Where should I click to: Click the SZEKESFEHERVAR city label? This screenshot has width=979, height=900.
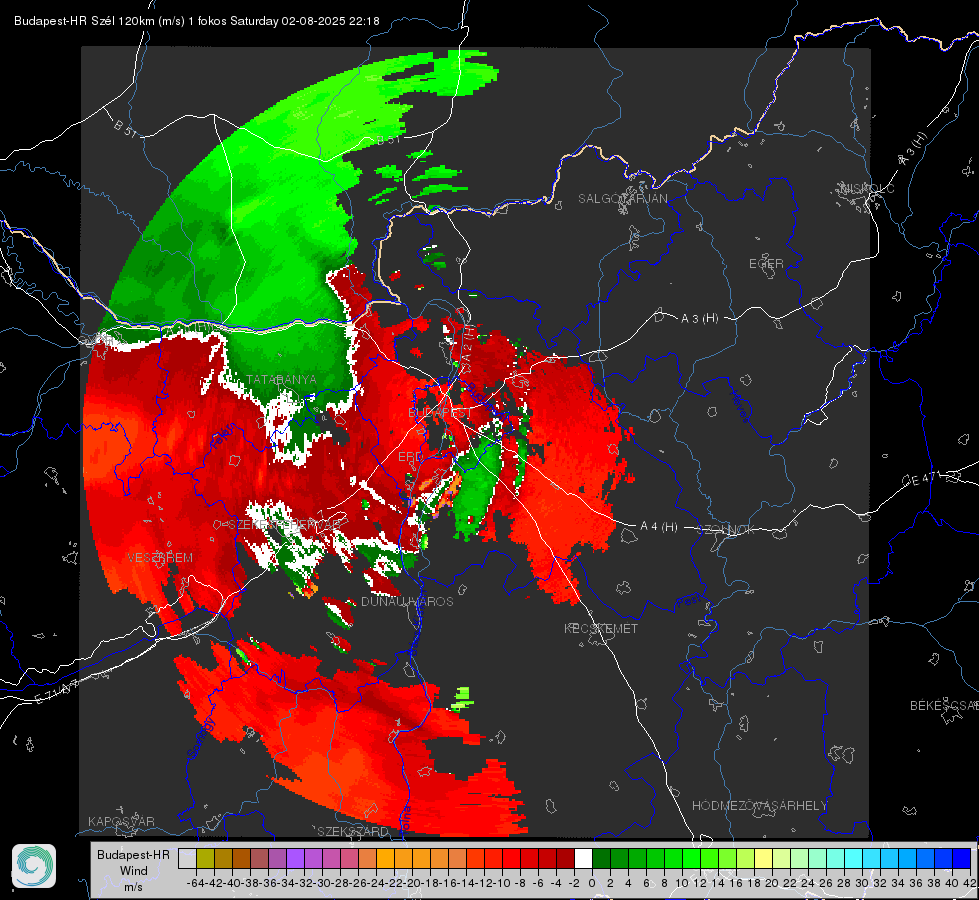[x=285, y=525]
